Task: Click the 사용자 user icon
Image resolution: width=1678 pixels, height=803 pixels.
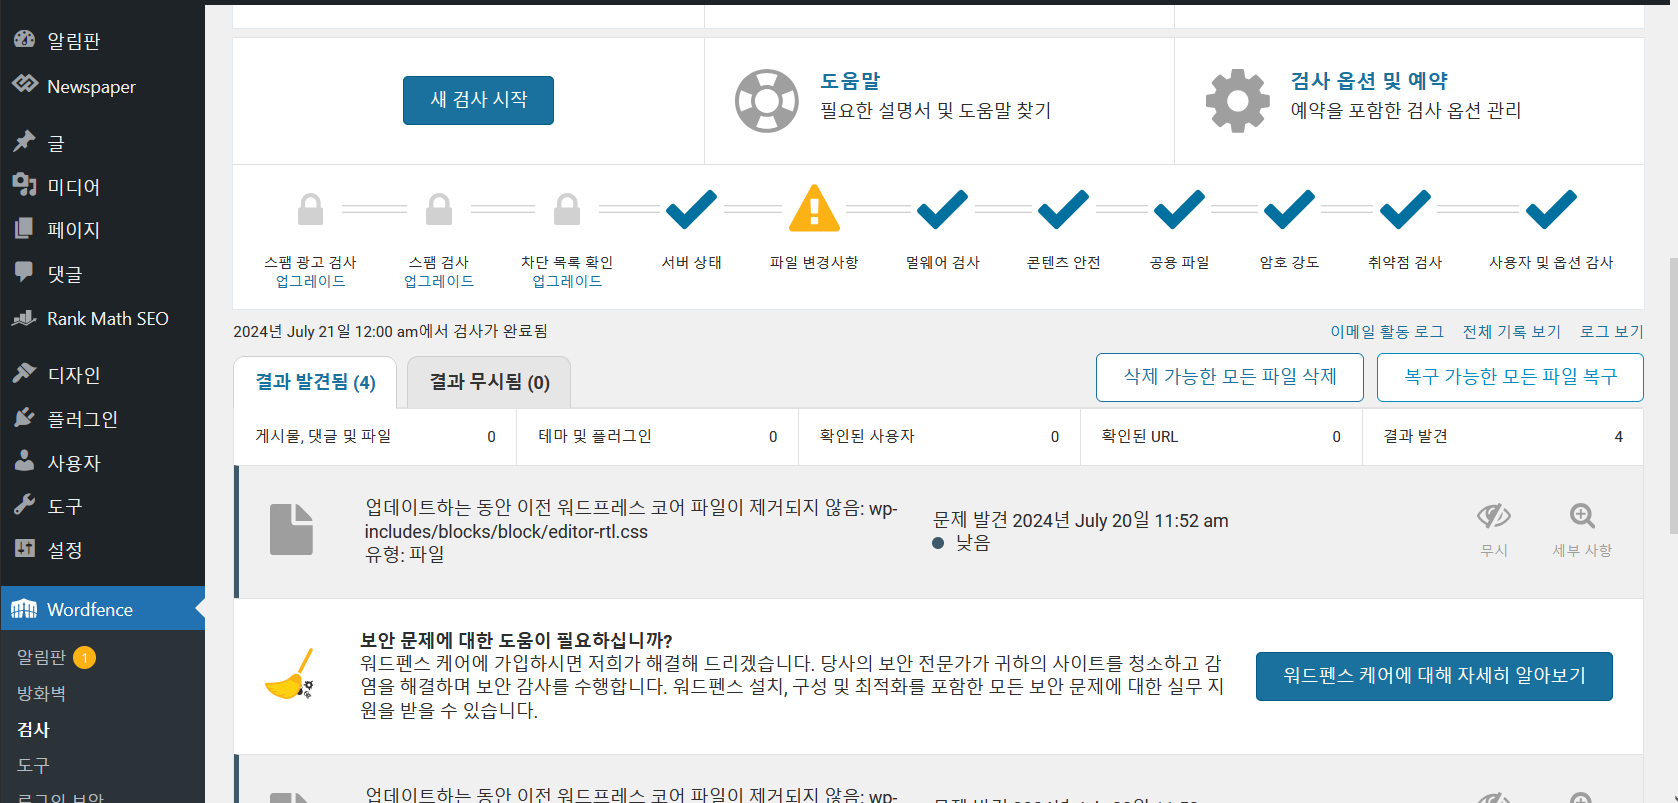Action: click(x=25, y=461)
